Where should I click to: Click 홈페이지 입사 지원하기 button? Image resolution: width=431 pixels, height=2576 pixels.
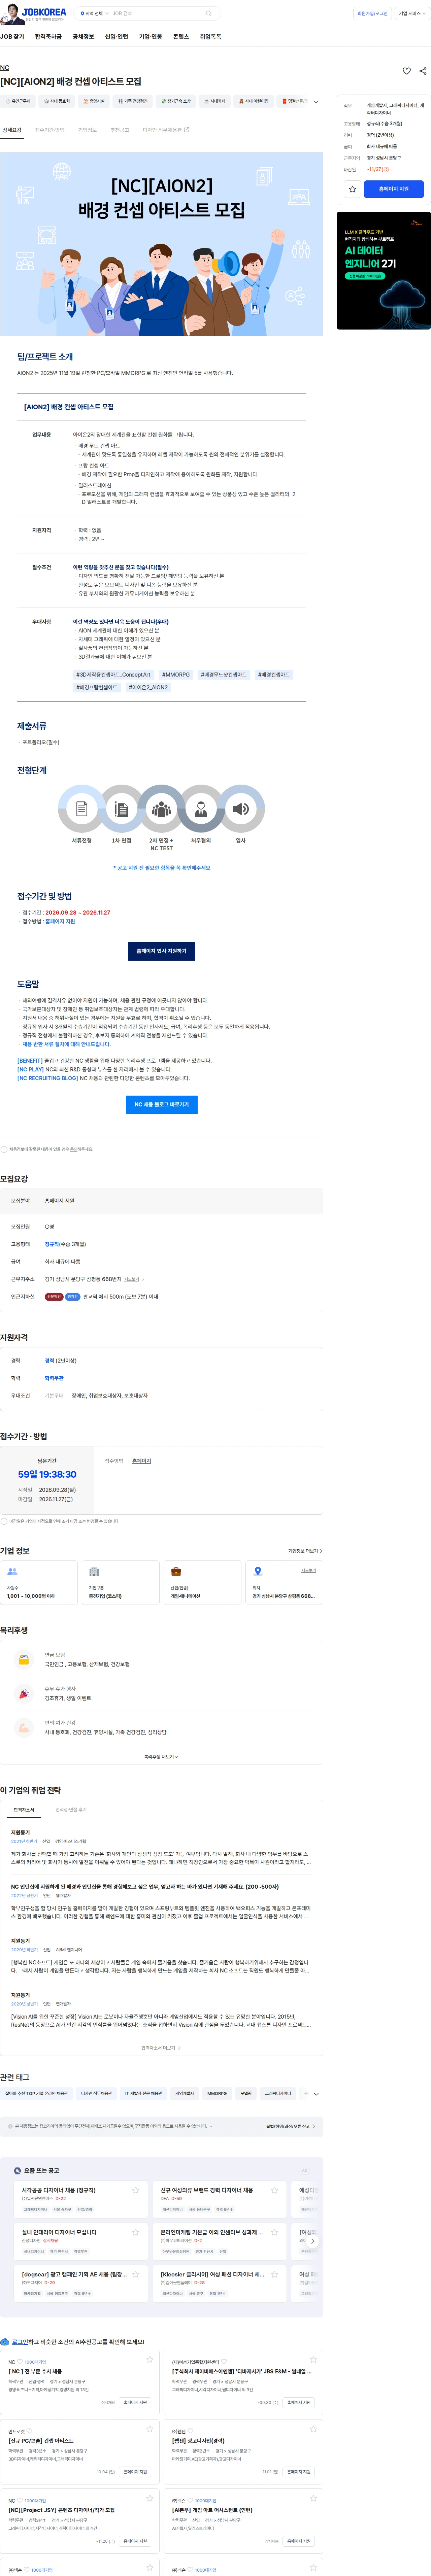[x=161, y=951]
